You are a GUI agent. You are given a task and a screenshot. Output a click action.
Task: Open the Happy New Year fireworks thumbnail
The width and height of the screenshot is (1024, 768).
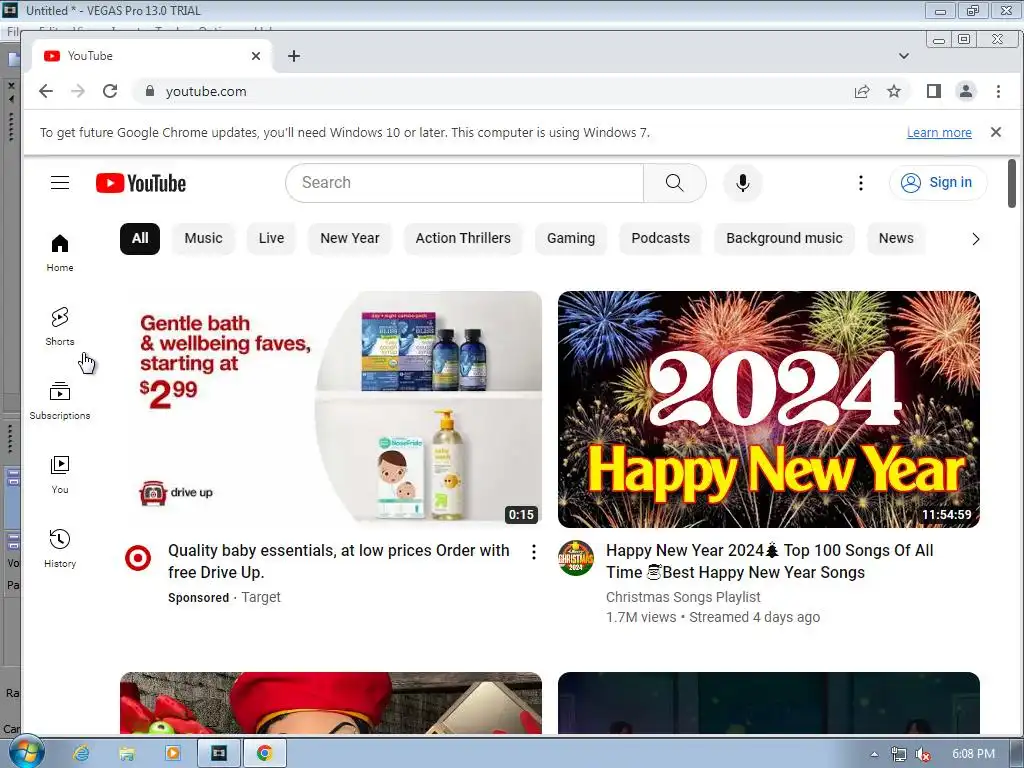point(769,409)
